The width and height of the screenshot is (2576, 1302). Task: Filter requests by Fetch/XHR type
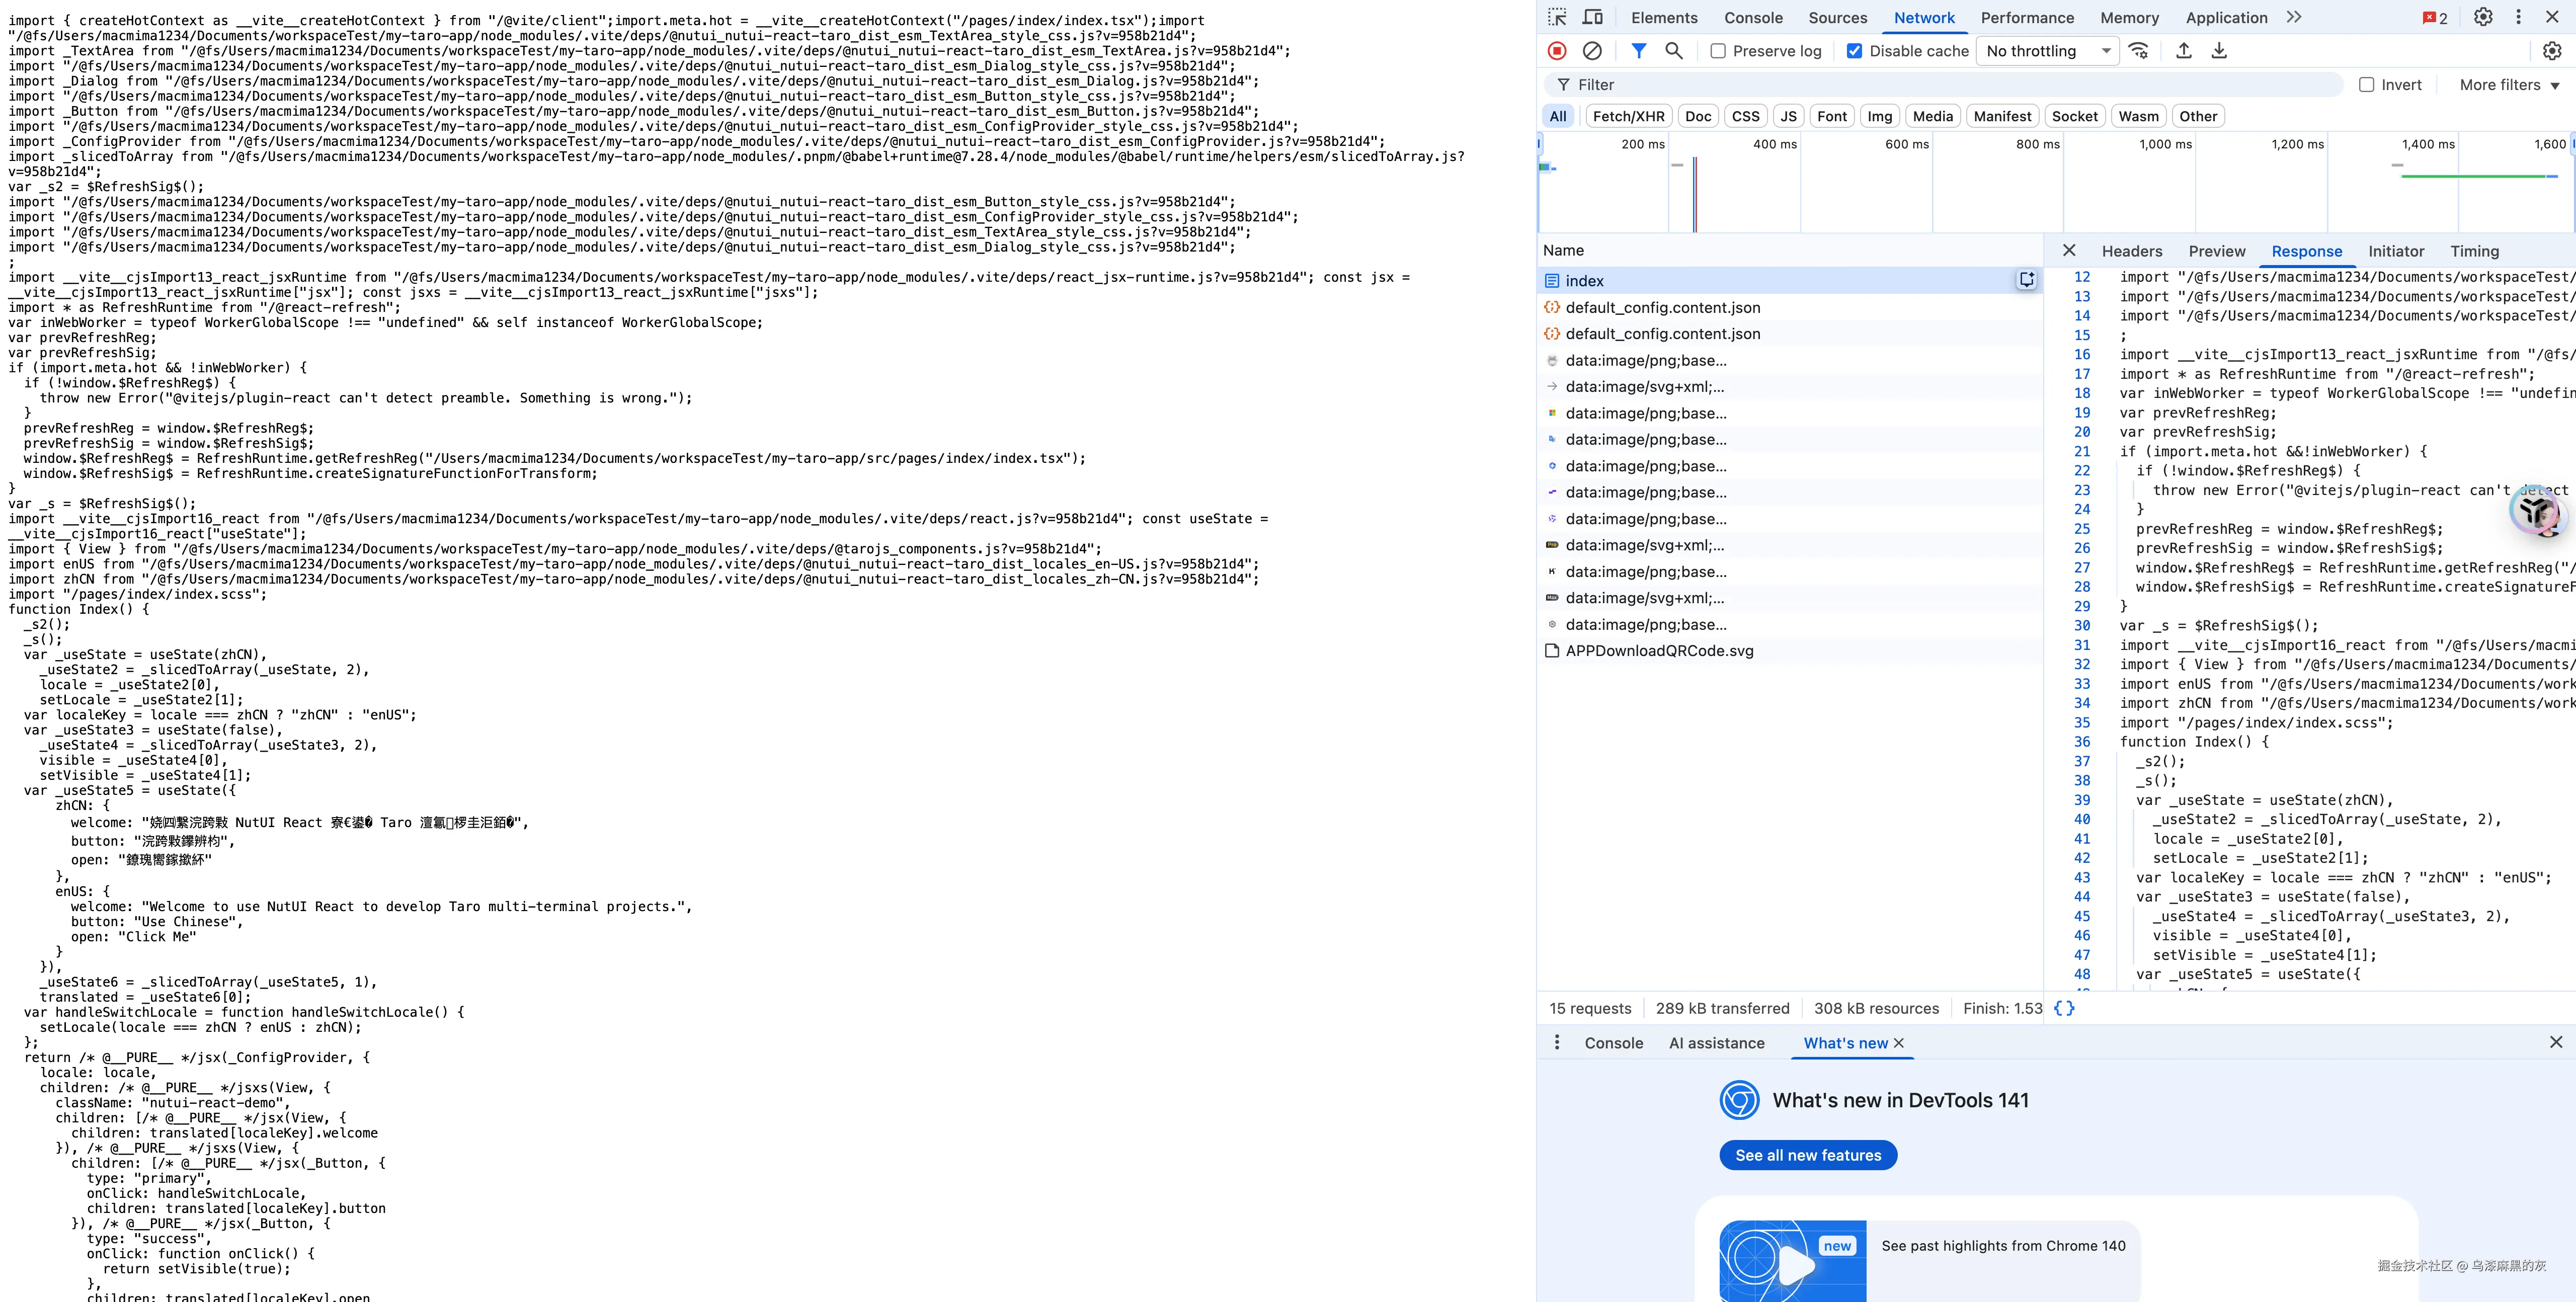1628,116
